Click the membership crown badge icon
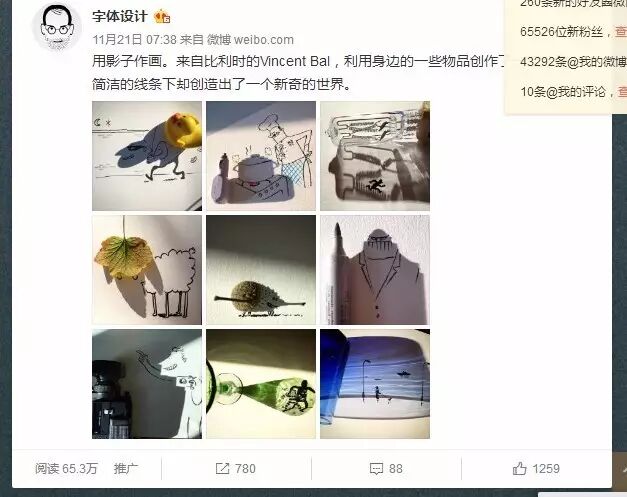 click(x=162, y=16)
